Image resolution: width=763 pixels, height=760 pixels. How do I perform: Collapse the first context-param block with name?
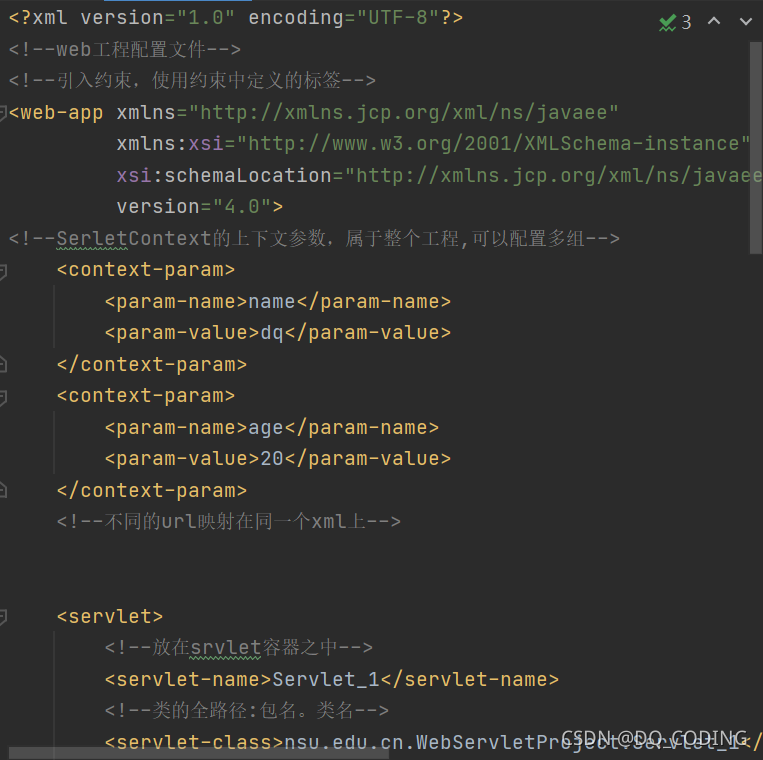pyautogui.click(x=2, y=271)
